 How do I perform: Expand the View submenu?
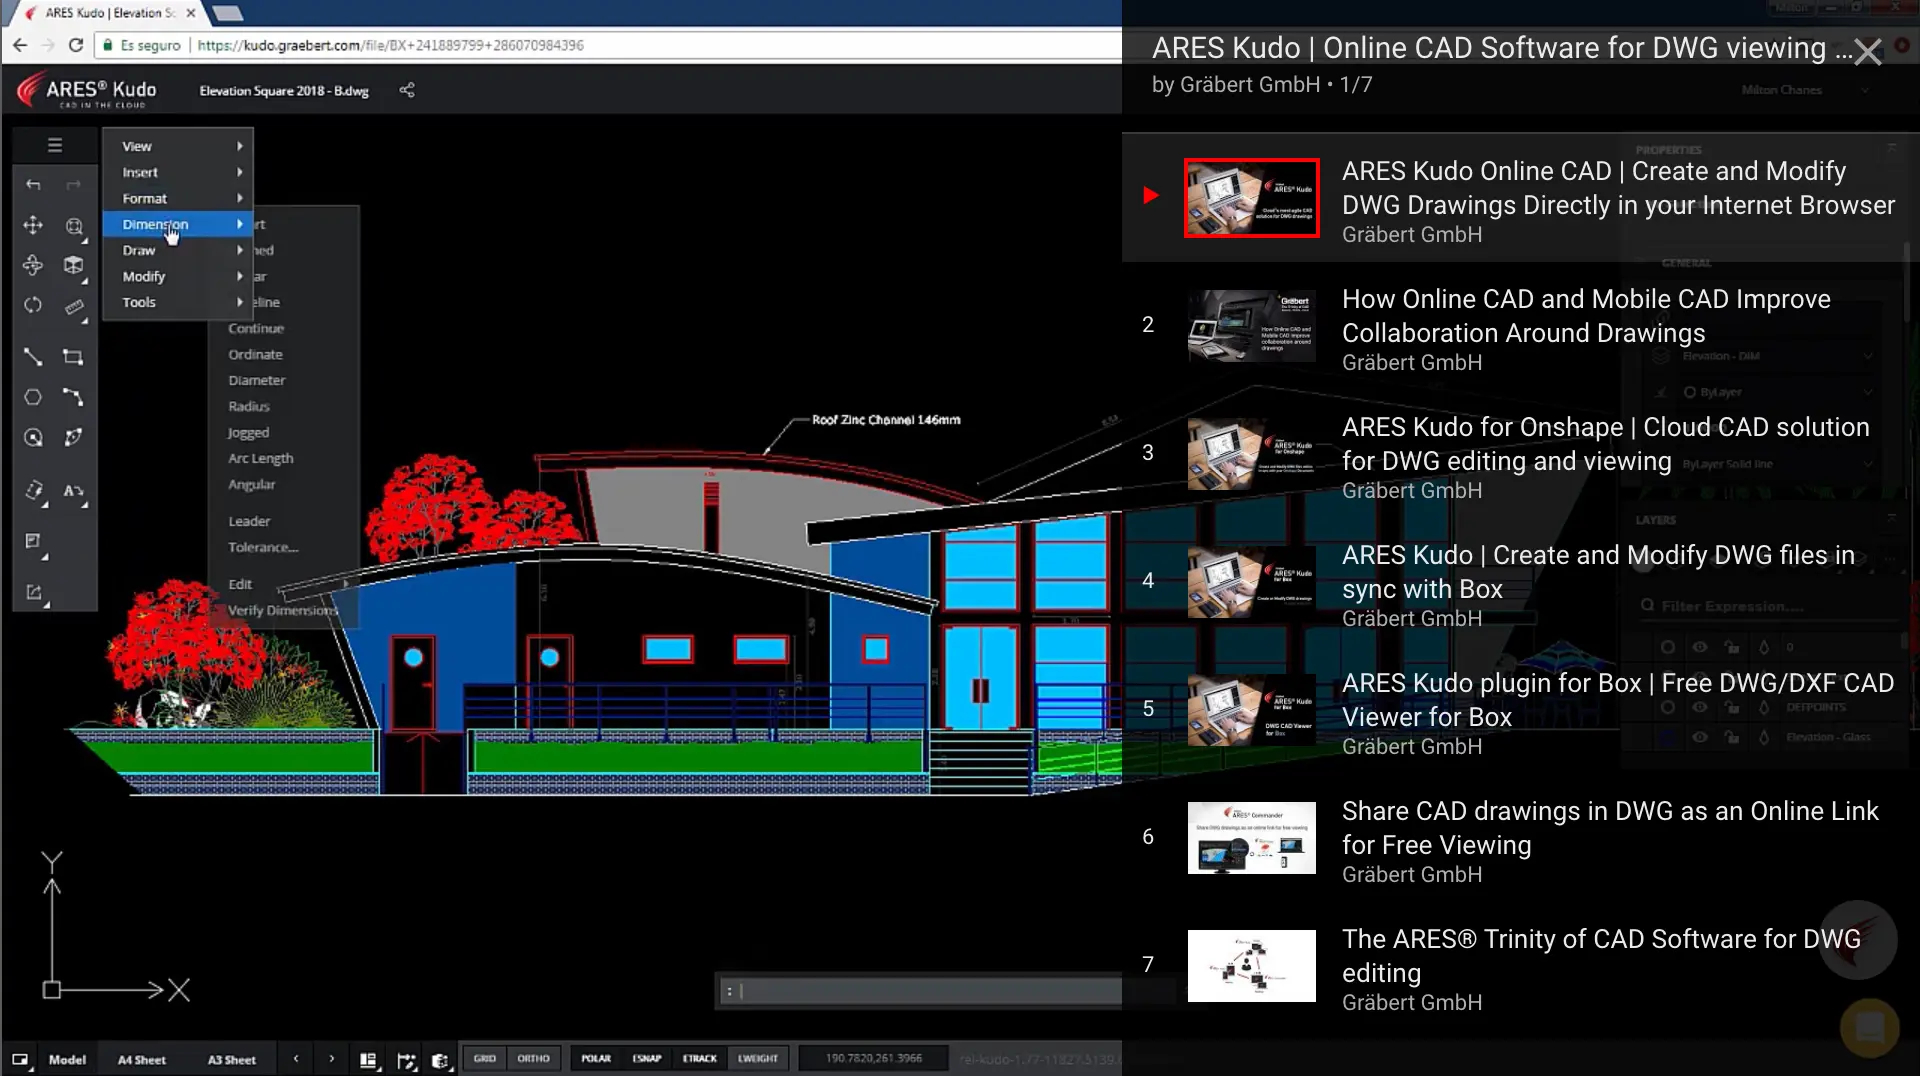pos(178,146)
